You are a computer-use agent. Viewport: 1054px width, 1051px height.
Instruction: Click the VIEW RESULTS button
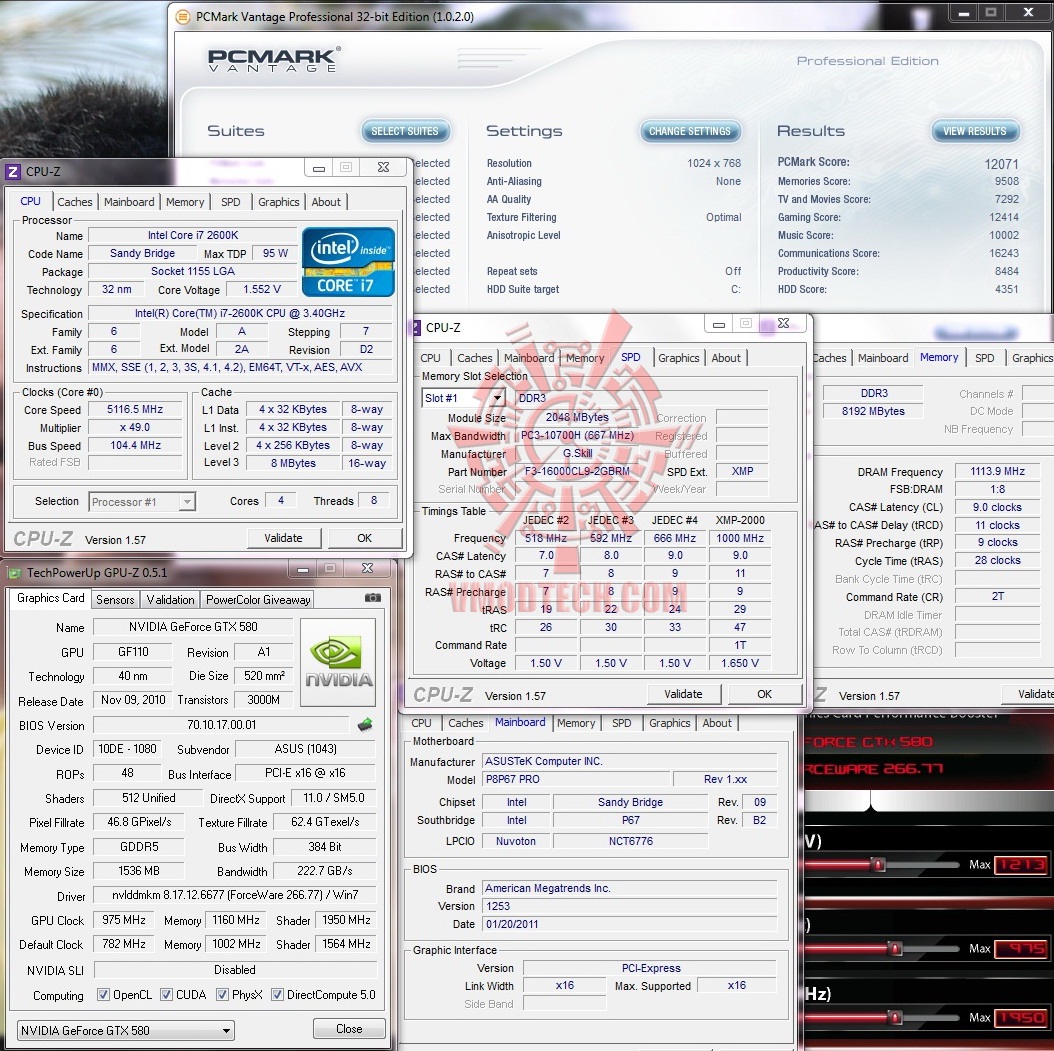click(x=975, y=131)
